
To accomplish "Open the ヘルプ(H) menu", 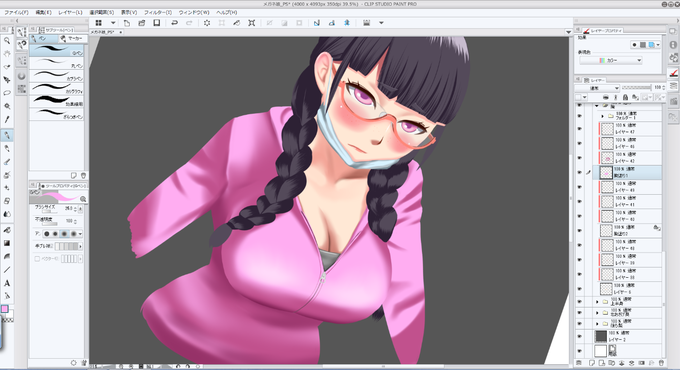I will (x=227, y=13).
